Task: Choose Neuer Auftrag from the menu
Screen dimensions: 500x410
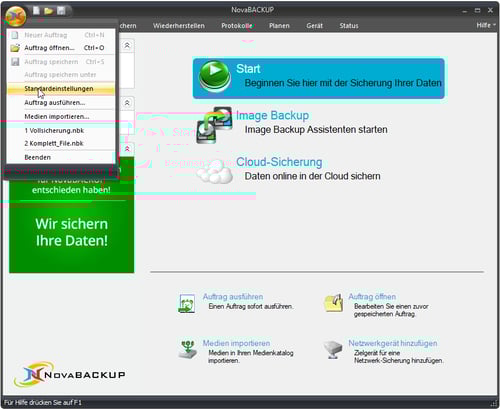Action: (61, 35)
